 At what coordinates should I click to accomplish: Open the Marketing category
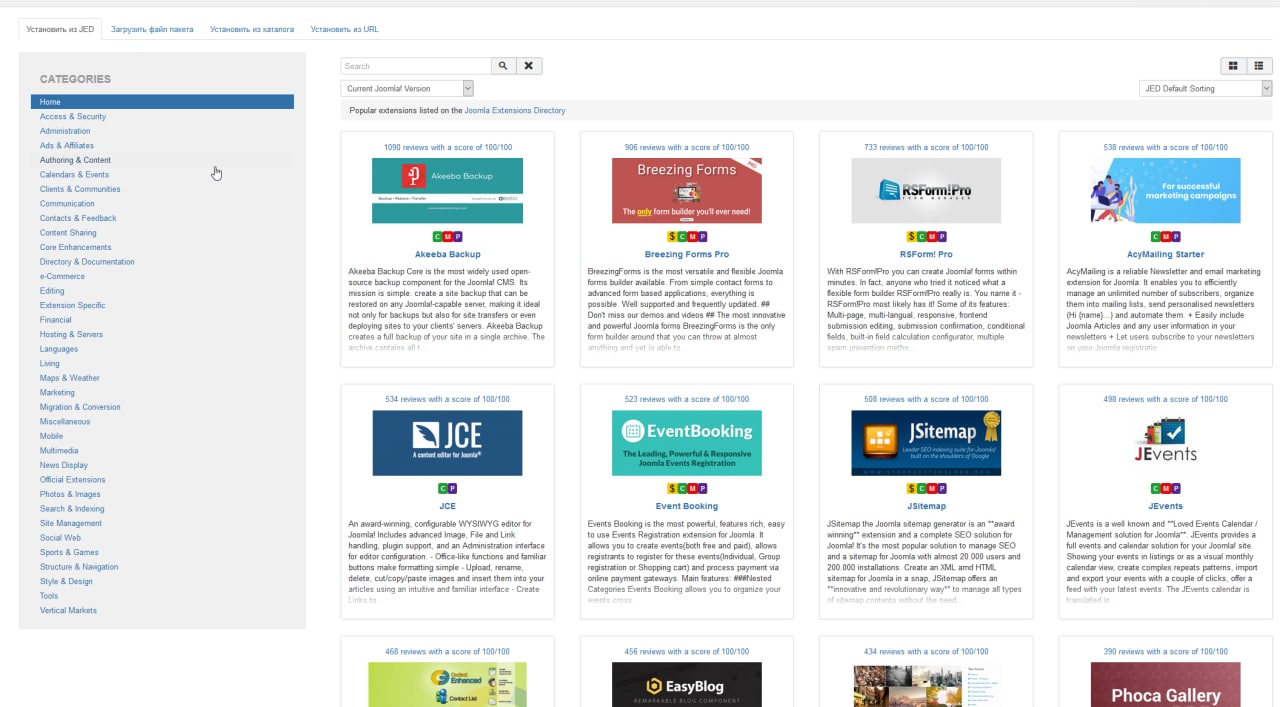point(57,393)
